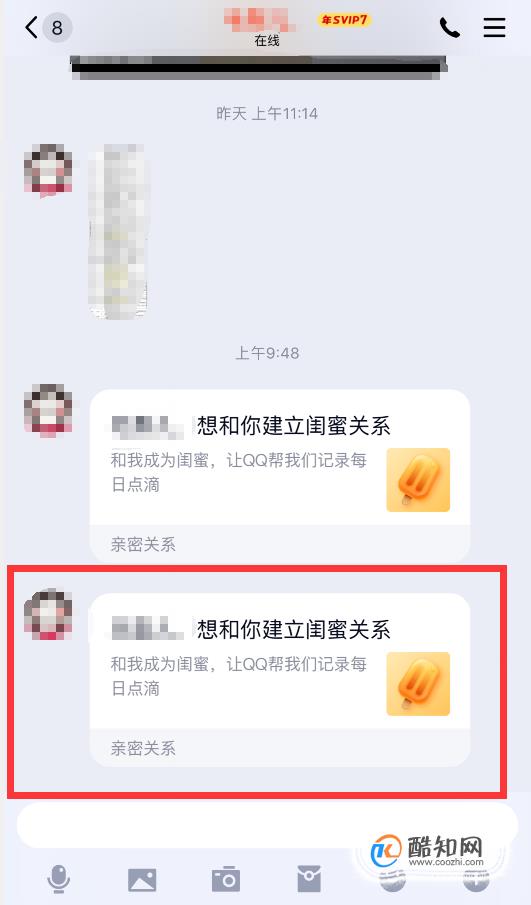The image size is (531, 905).
Task: Tap the SVIP7 membership badge
Action: point(344,20)
